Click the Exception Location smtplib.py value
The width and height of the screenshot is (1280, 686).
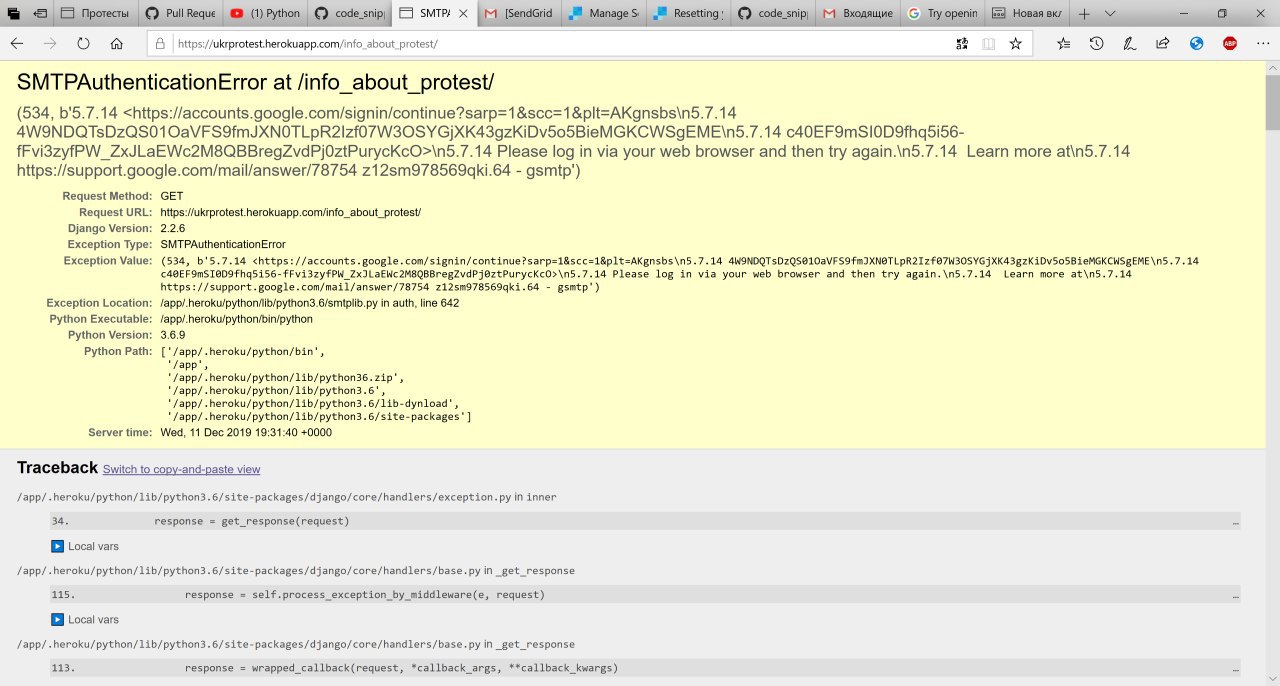pos(309,303)
